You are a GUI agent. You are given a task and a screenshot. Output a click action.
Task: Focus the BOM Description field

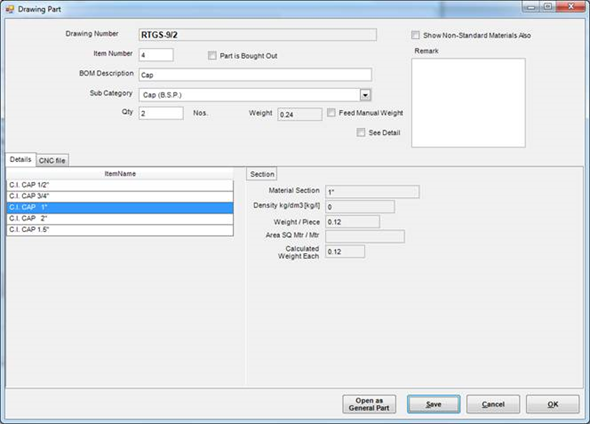255,75
